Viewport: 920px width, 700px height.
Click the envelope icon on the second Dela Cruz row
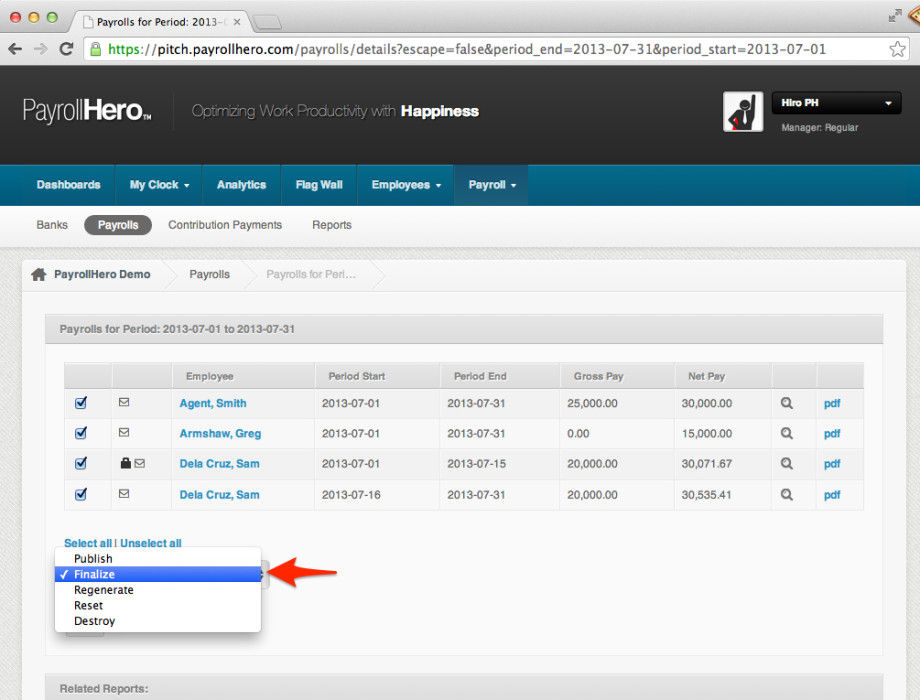(142, 494)
